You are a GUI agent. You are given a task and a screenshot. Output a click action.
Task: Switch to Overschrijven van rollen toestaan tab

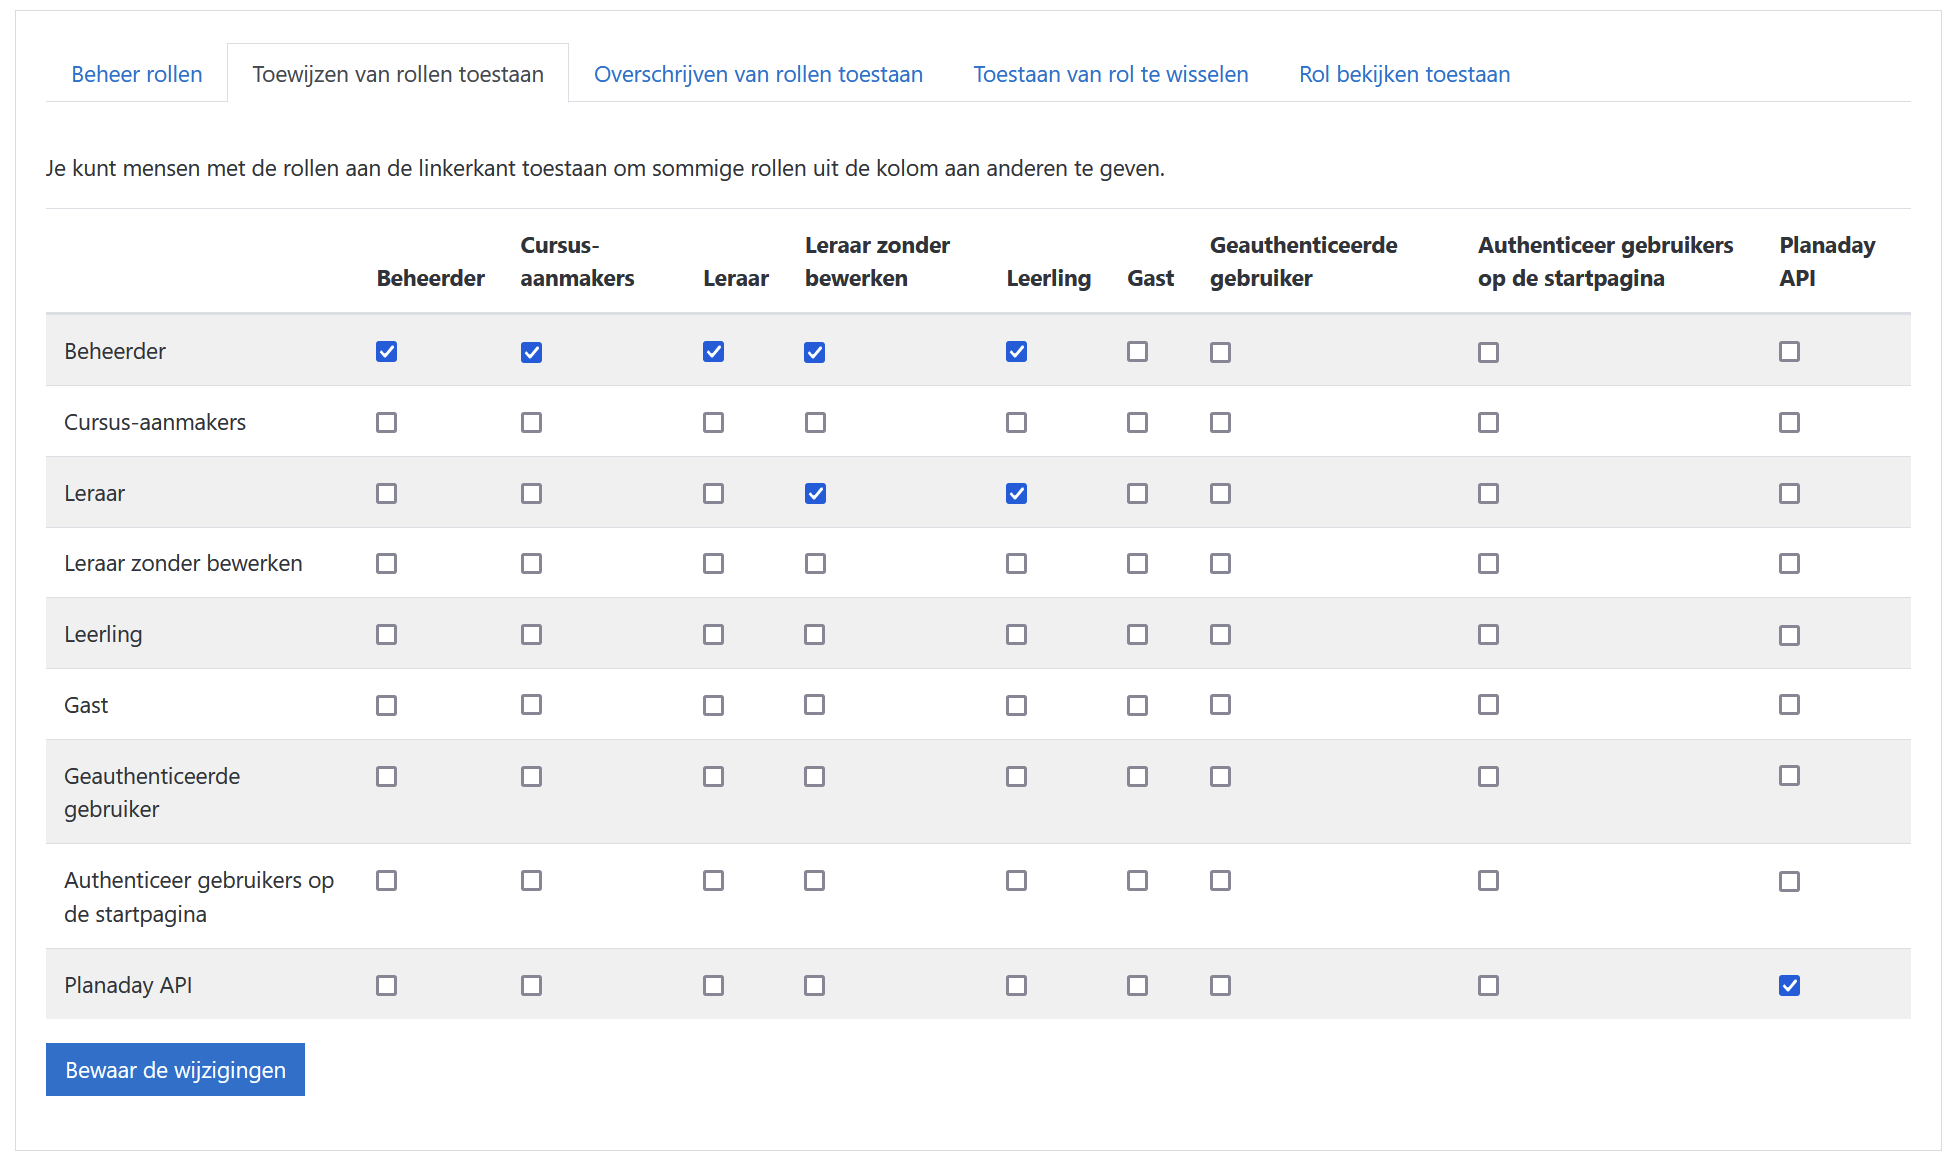758,74
